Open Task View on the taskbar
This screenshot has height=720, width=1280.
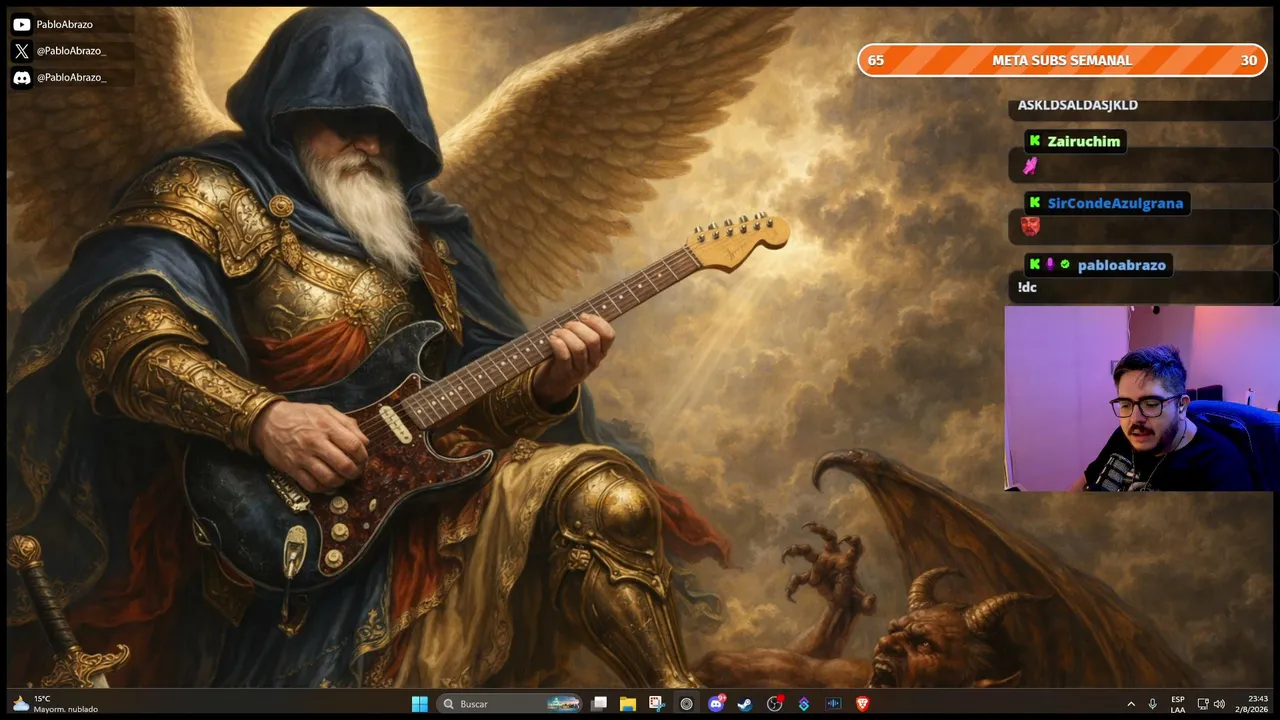click(x=599, y=704)
